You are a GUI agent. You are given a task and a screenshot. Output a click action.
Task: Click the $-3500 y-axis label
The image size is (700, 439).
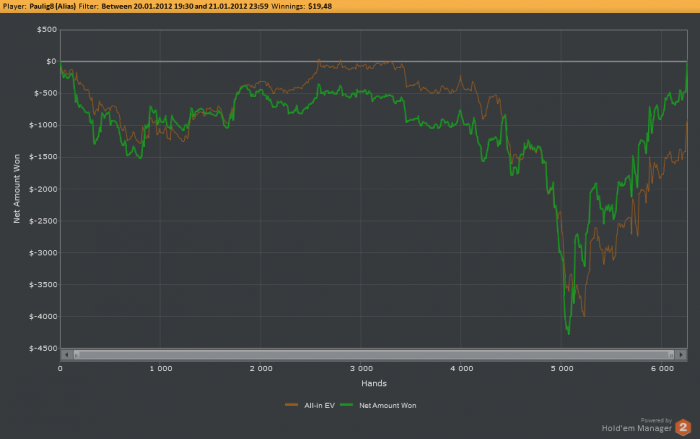tap(43, 284)
